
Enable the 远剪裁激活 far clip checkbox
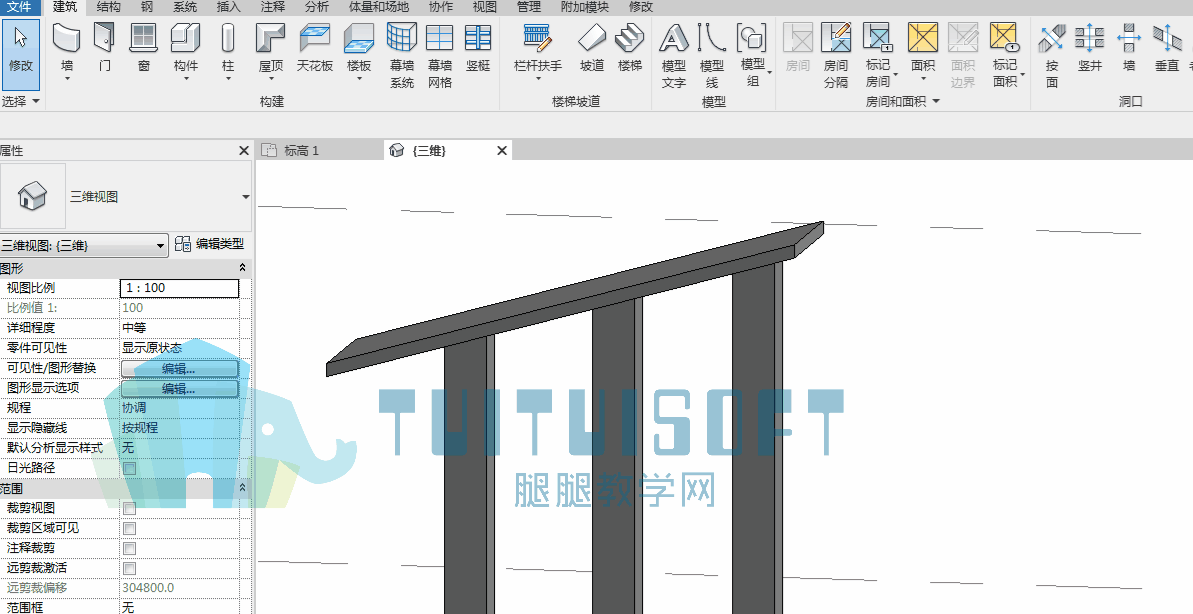[x=129, y=568]
